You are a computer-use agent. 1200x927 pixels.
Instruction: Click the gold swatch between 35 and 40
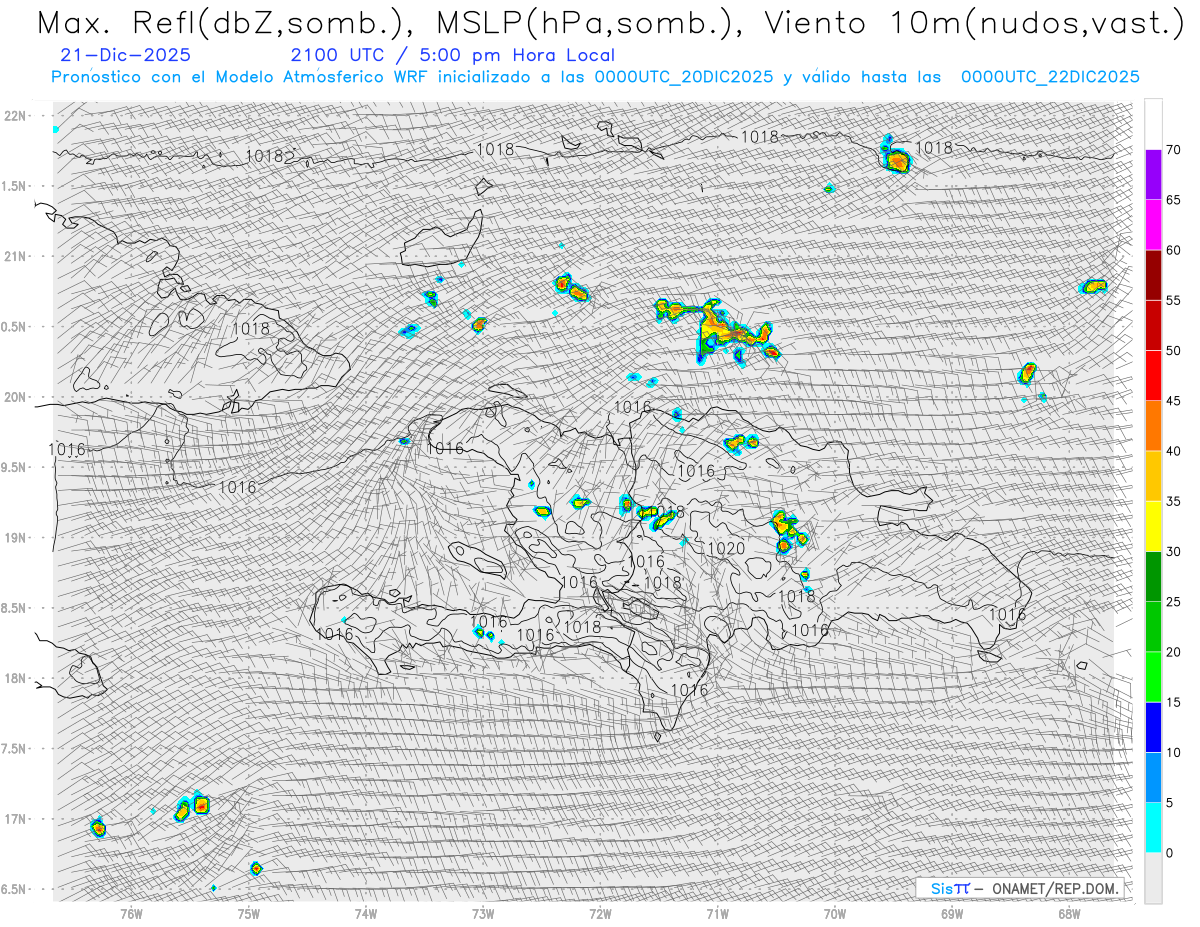1153,476
